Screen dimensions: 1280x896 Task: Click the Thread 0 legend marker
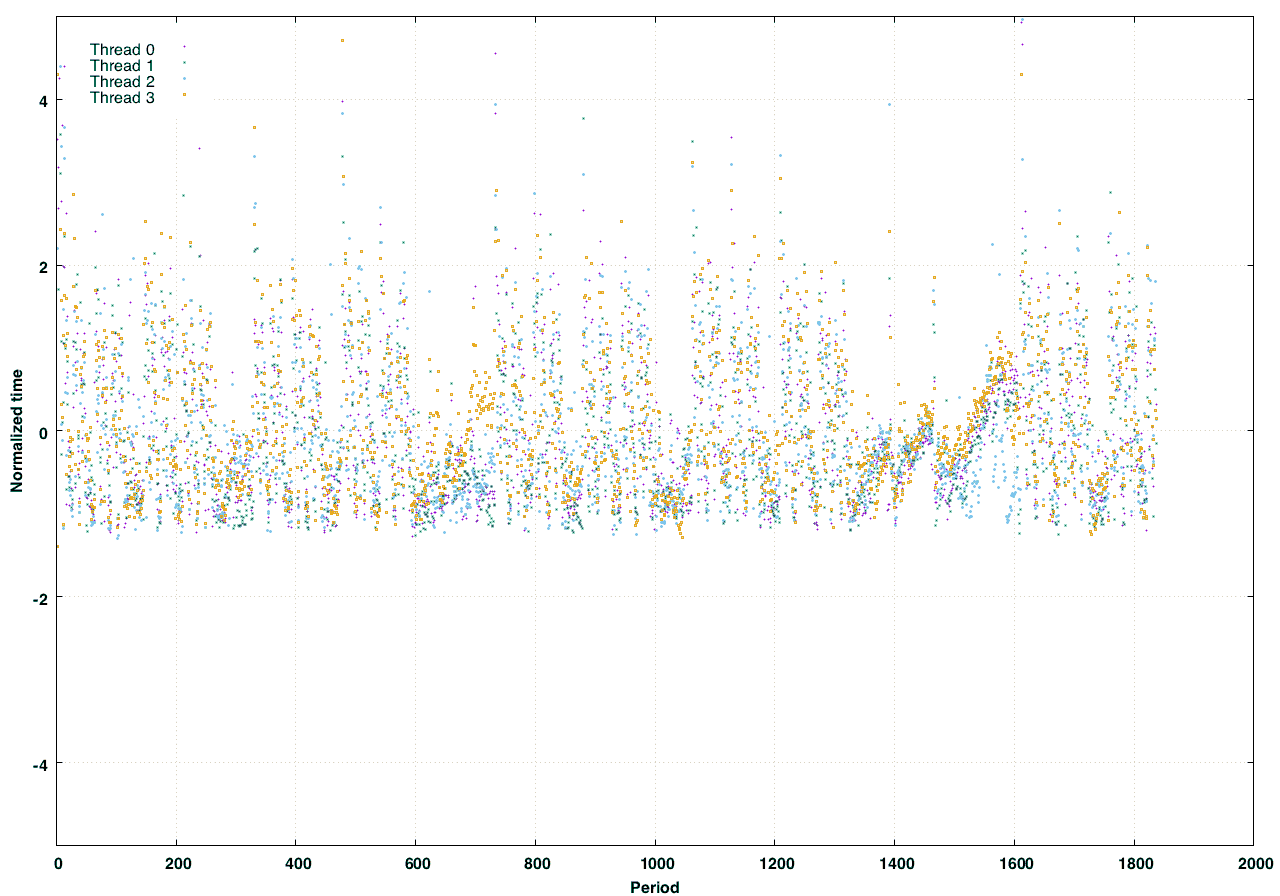[184, 46]
